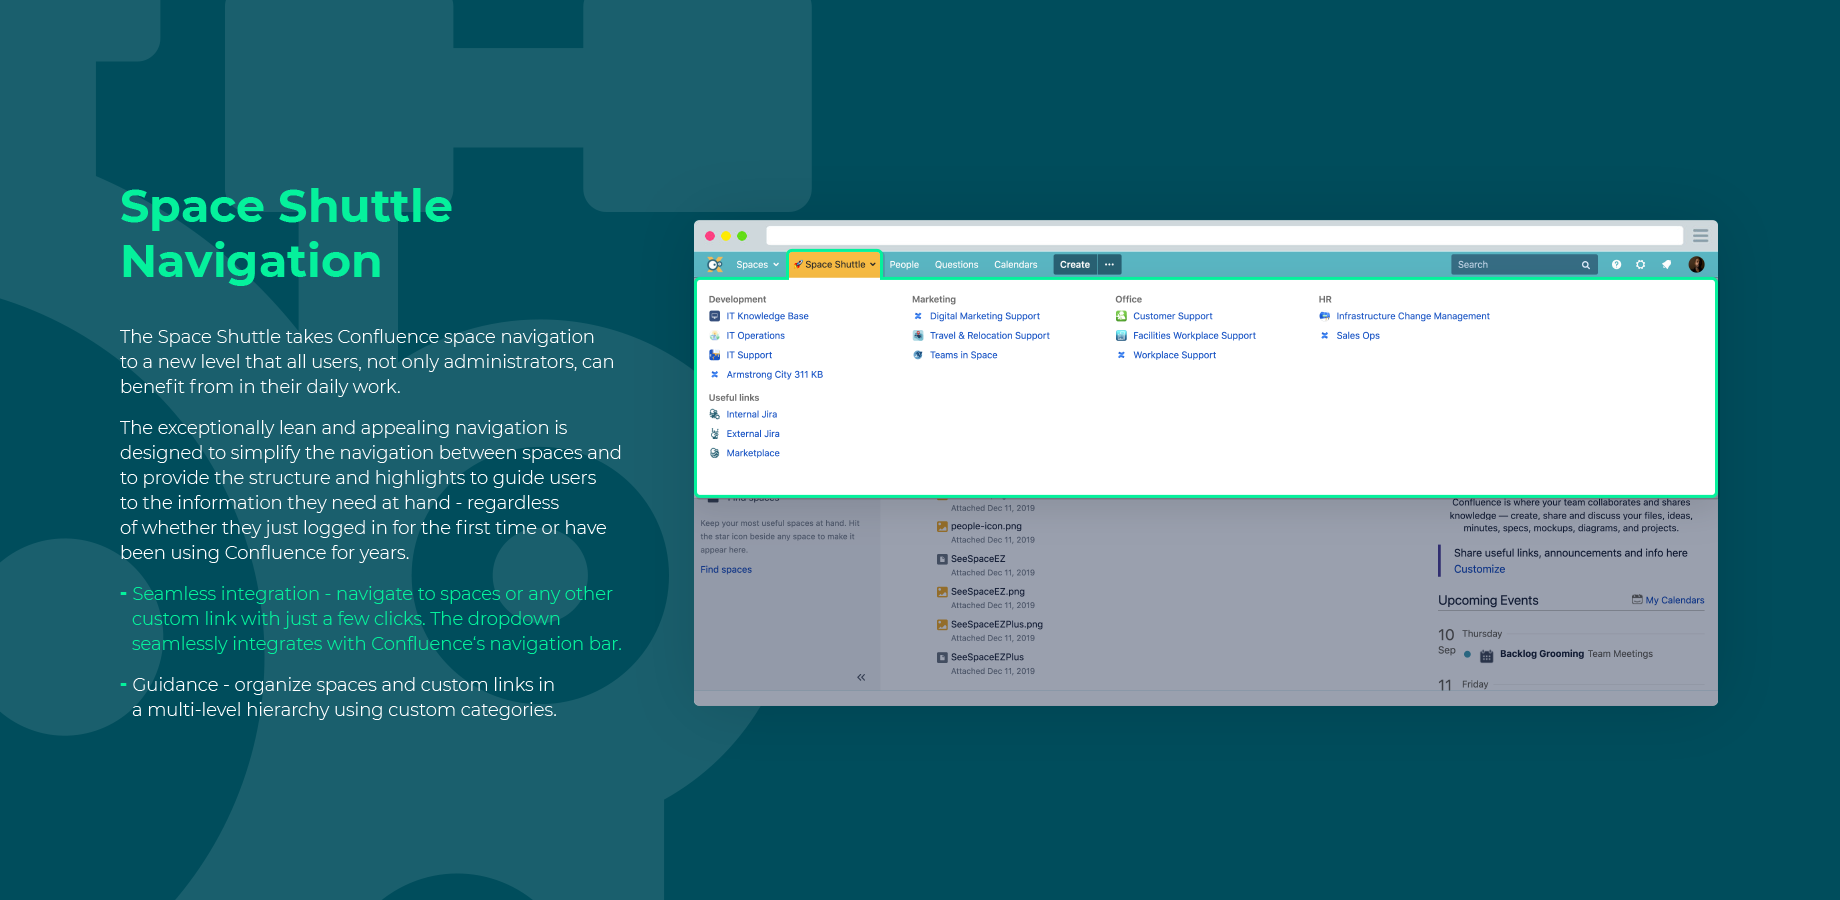The width and height of the screenshot is (1840, 900).
Task: Click the browser address bar
Action: click(x=1224, y=236)
